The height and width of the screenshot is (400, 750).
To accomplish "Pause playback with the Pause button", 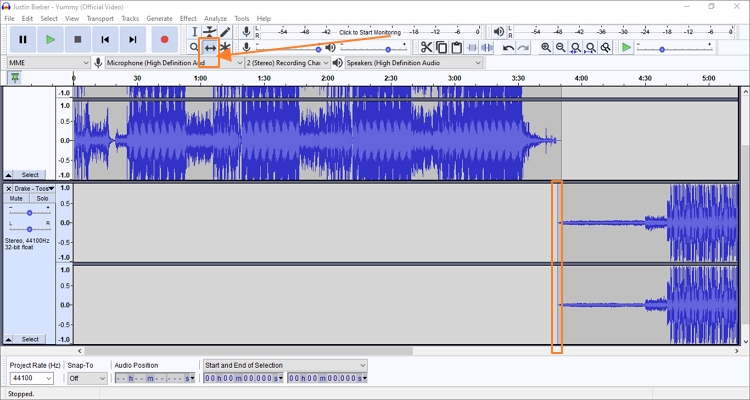I will [x=22, y=40].
